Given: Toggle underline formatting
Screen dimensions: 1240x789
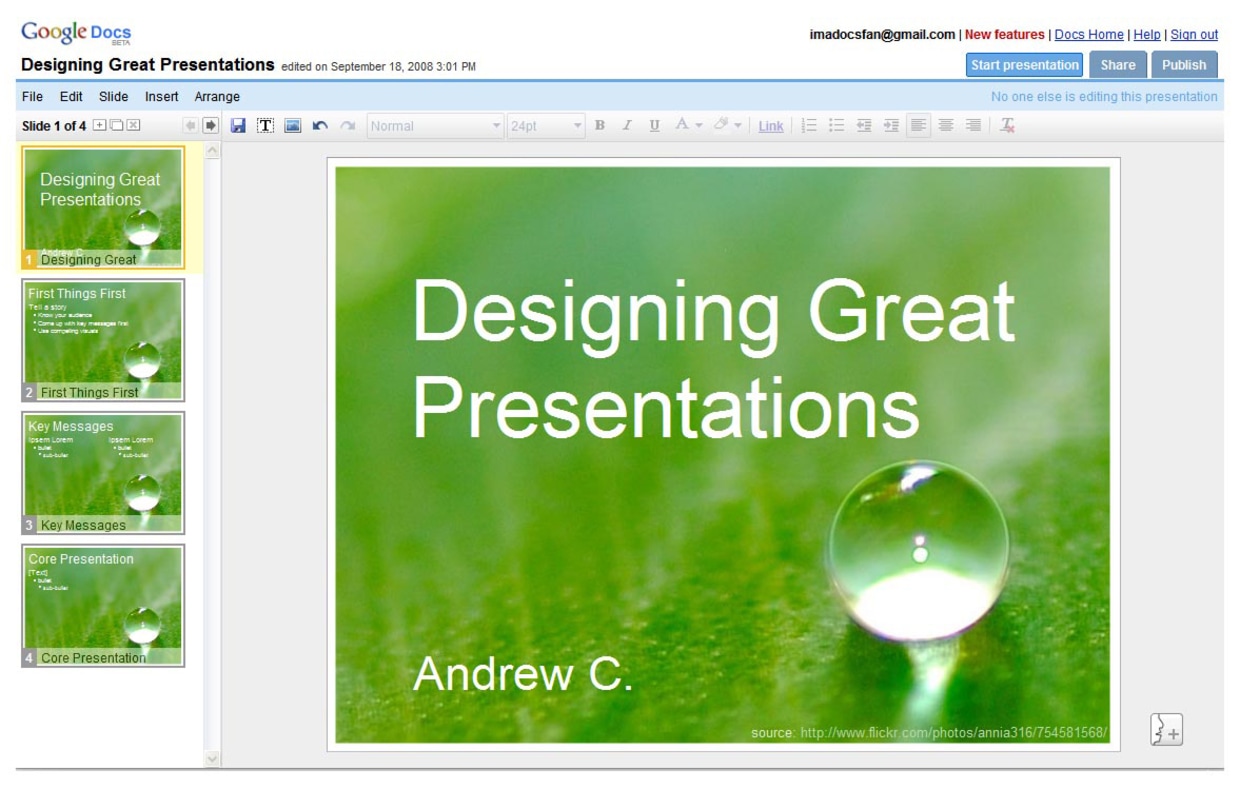Looking at the screenshot, I should tap(654, 126).
